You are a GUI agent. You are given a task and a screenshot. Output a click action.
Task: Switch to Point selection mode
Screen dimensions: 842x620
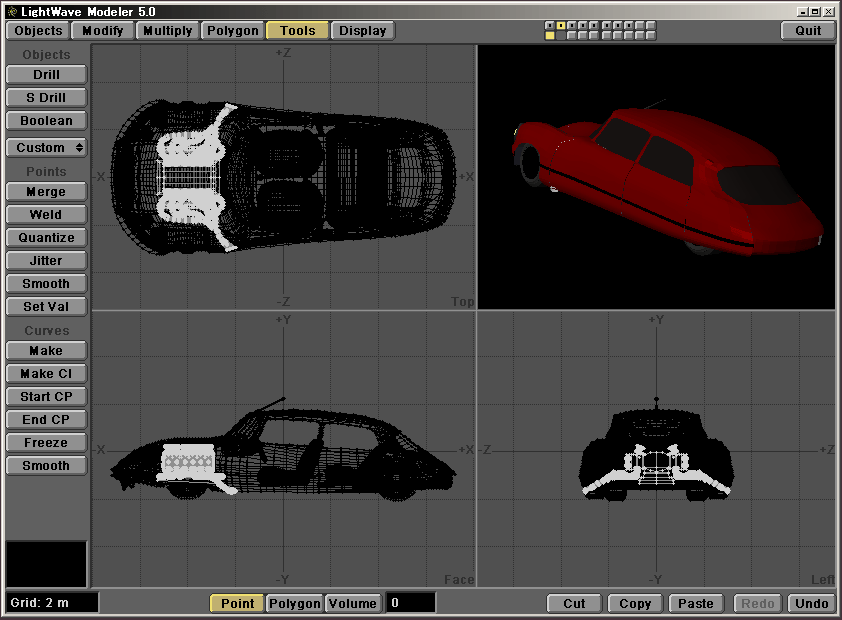[x=237, y=603]
